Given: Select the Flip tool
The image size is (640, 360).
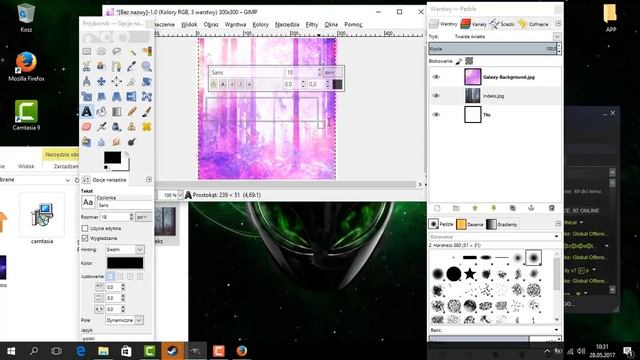Looking at the screenshot, I should click(x=132, y=97).
